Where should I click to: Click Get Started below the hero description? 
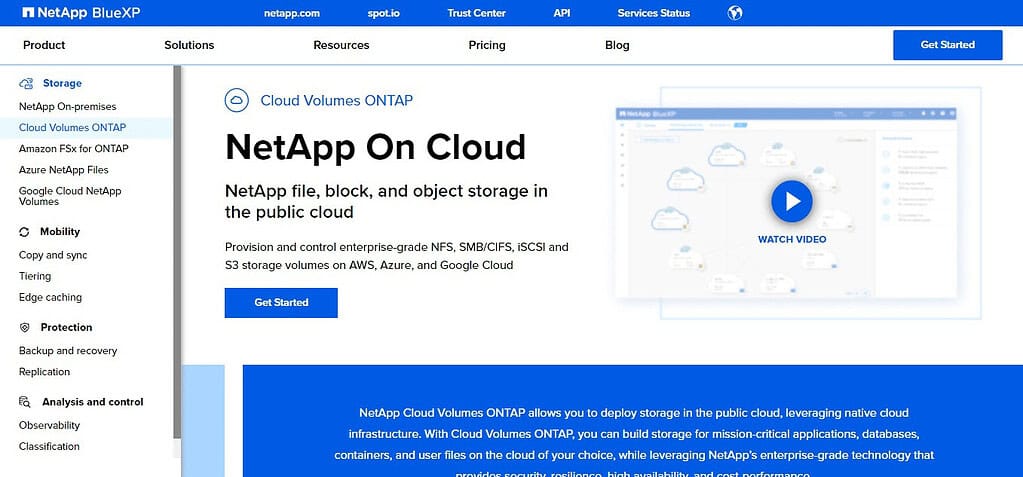click(281, 303)
